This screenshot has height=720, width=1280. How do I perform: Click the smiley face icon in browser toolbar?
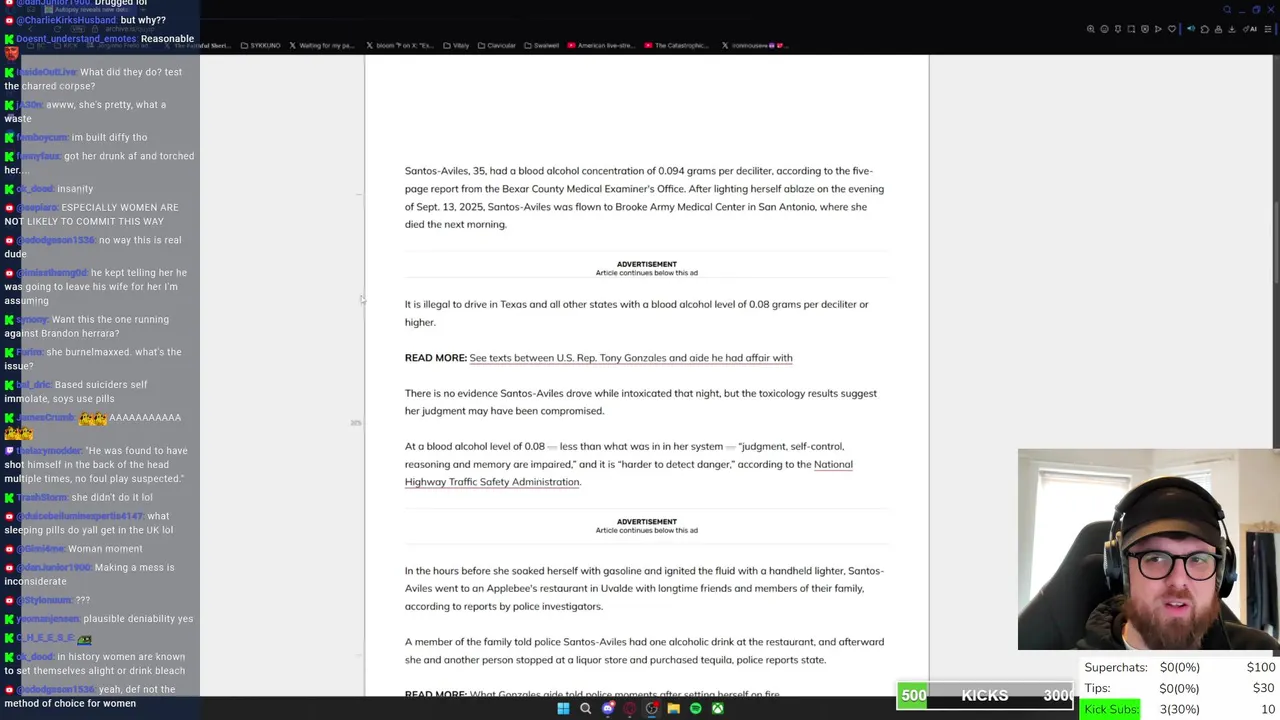coord(1104,29)
